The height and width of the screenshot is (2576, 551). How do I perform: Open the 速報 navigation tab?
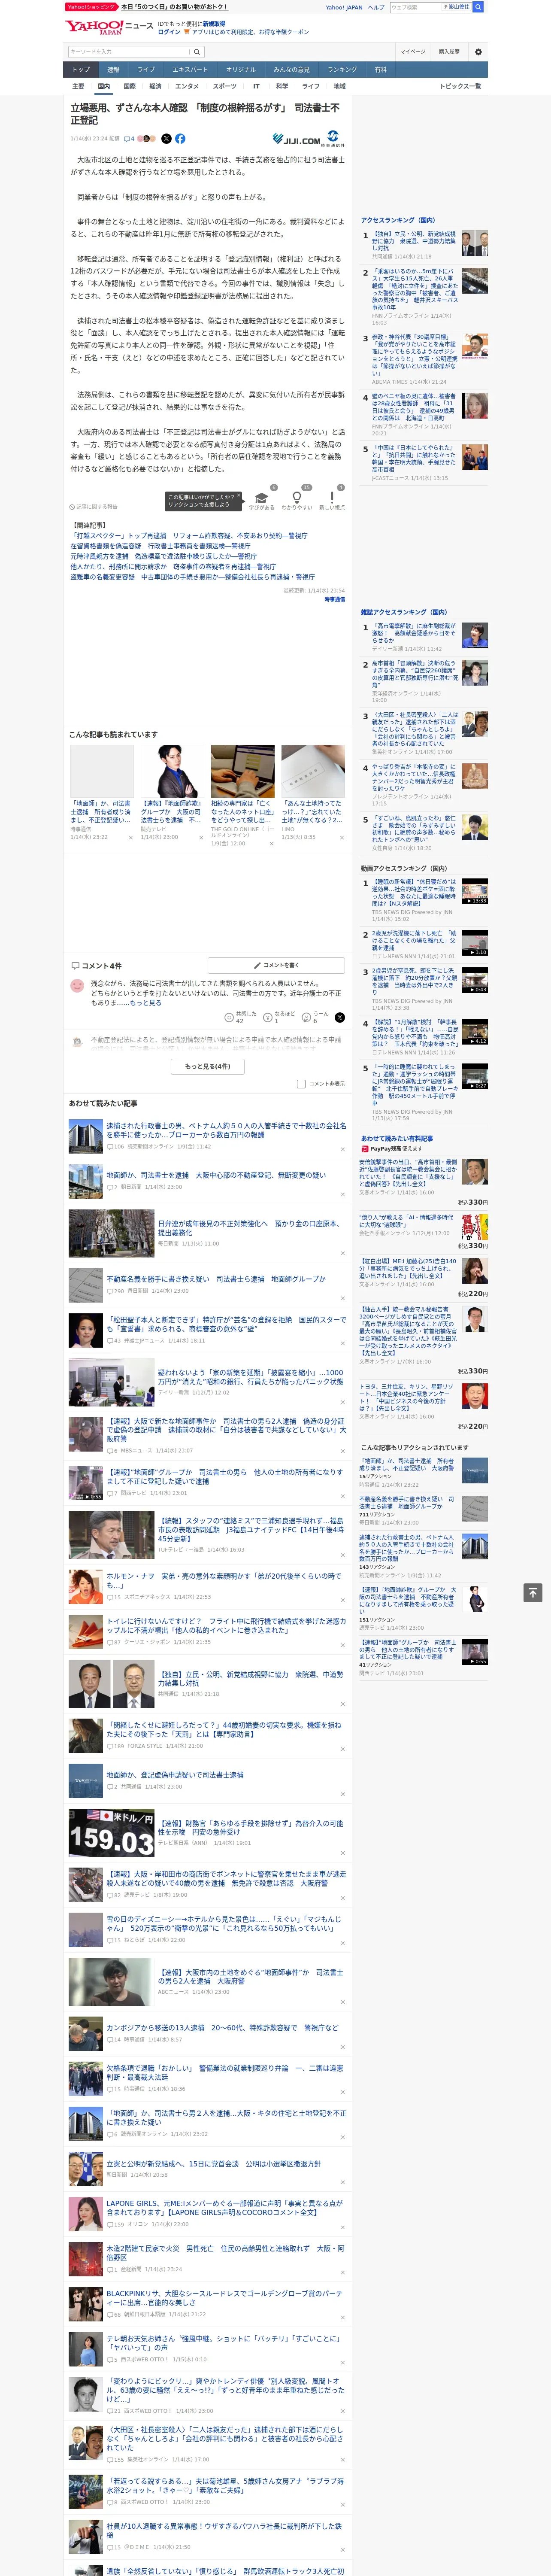[x=113, y=70]
